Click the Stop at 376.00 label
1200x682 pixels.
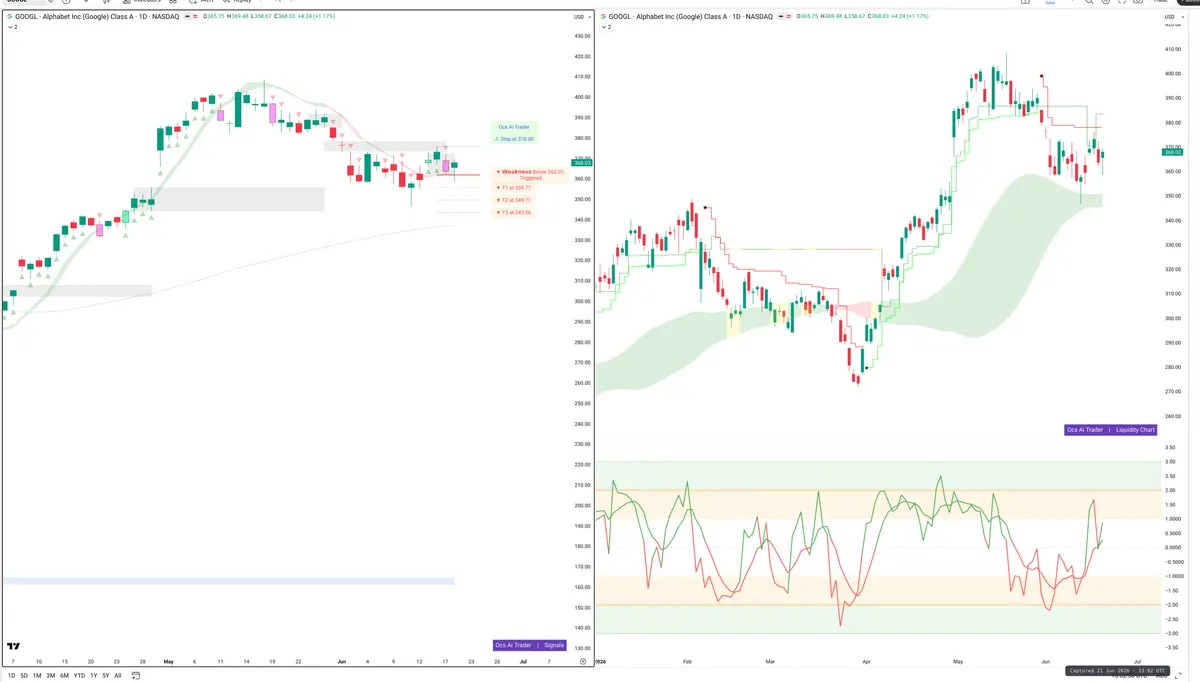click(516, 139)
